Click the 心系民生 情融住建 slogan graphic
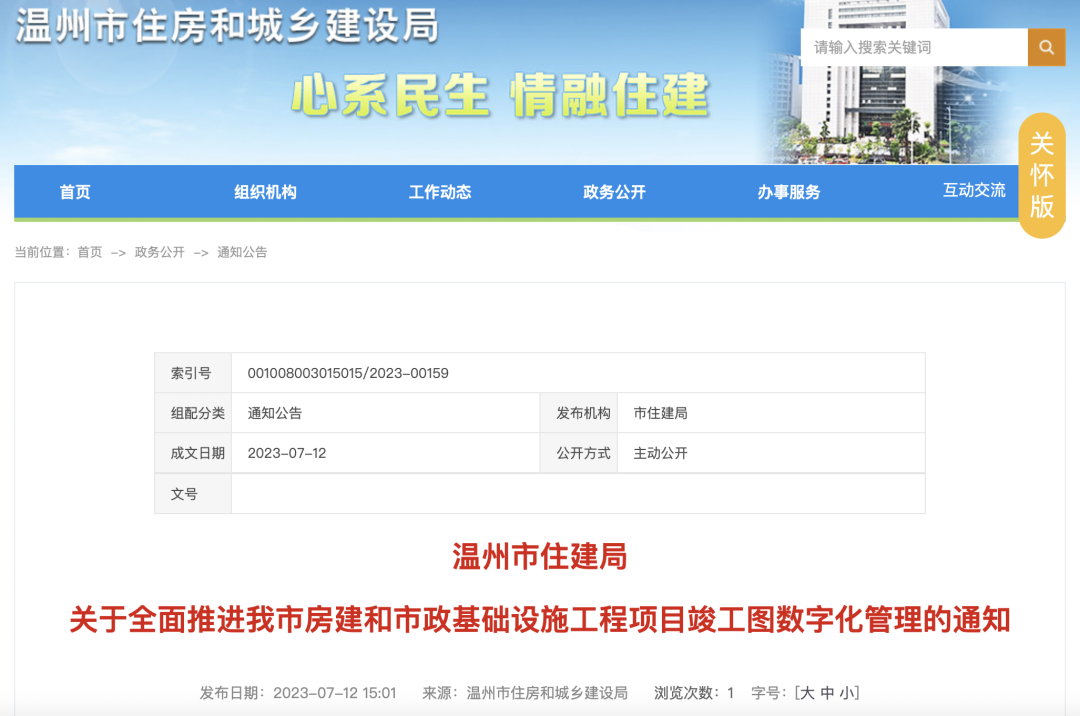The image size is (1080, 716). pos(502,94)
